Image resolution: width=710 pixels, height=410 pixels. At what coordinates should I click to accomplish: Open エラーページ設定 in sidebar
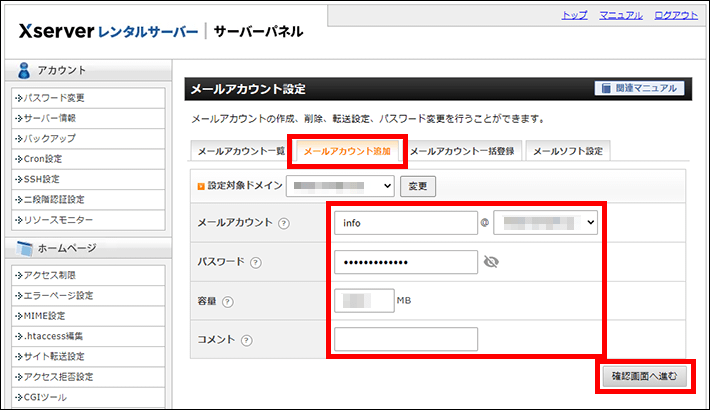click(x=88, y=296)
